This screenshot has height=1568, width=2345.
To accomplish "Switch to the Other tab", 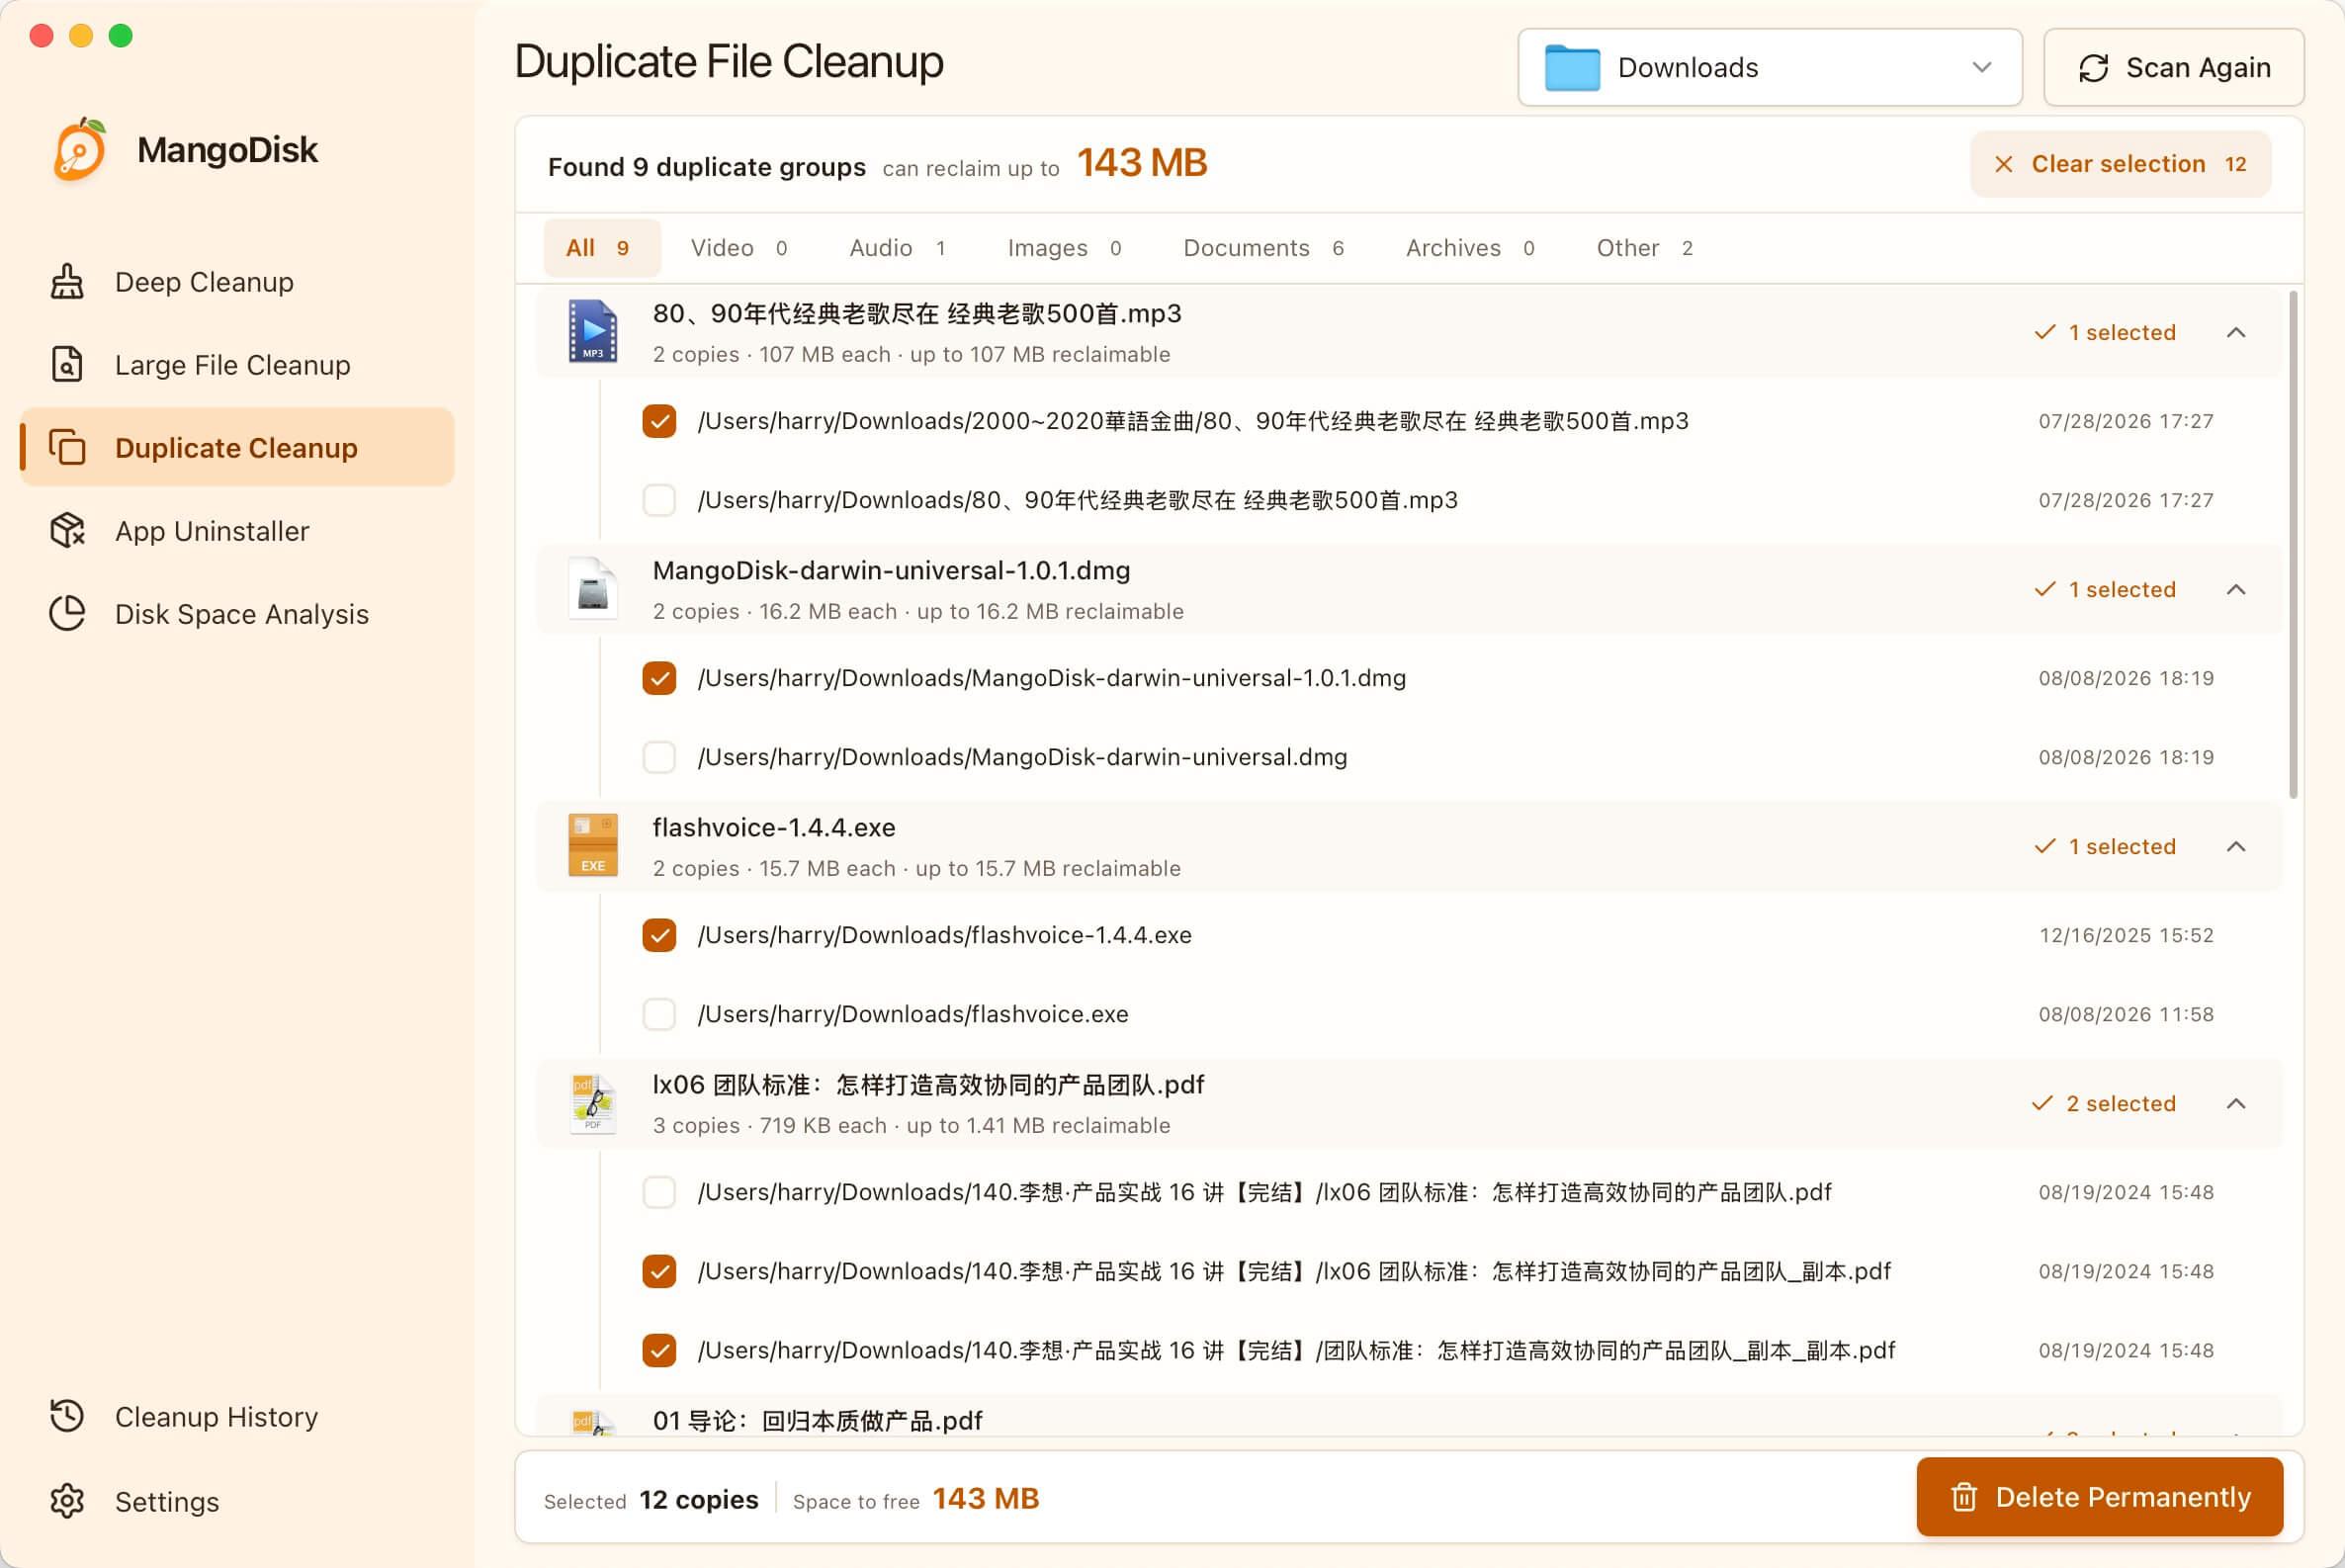I will tap(1644, 248).
